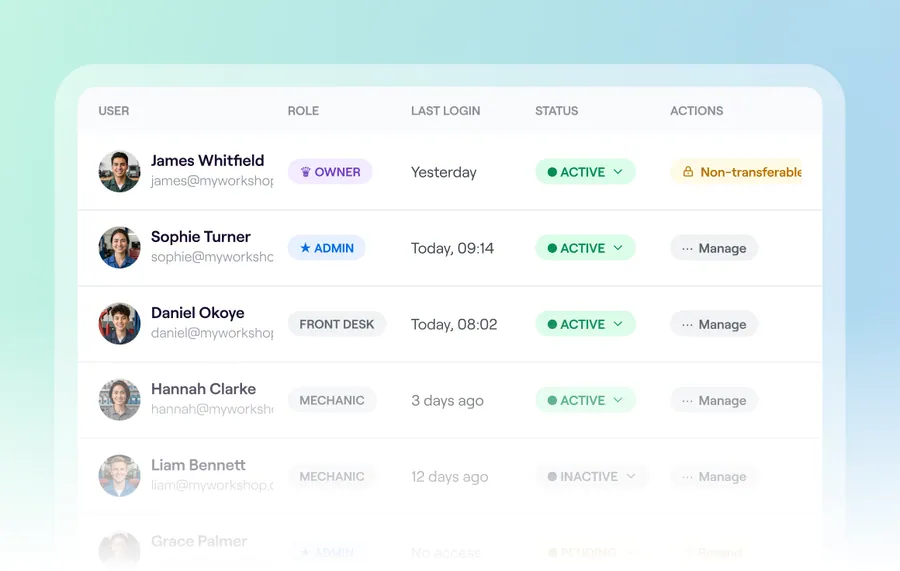900x571 pixels.
Task: Click Manage in Hannah Clarke's row
Action: pyautogui.click(x=714, y=400)
